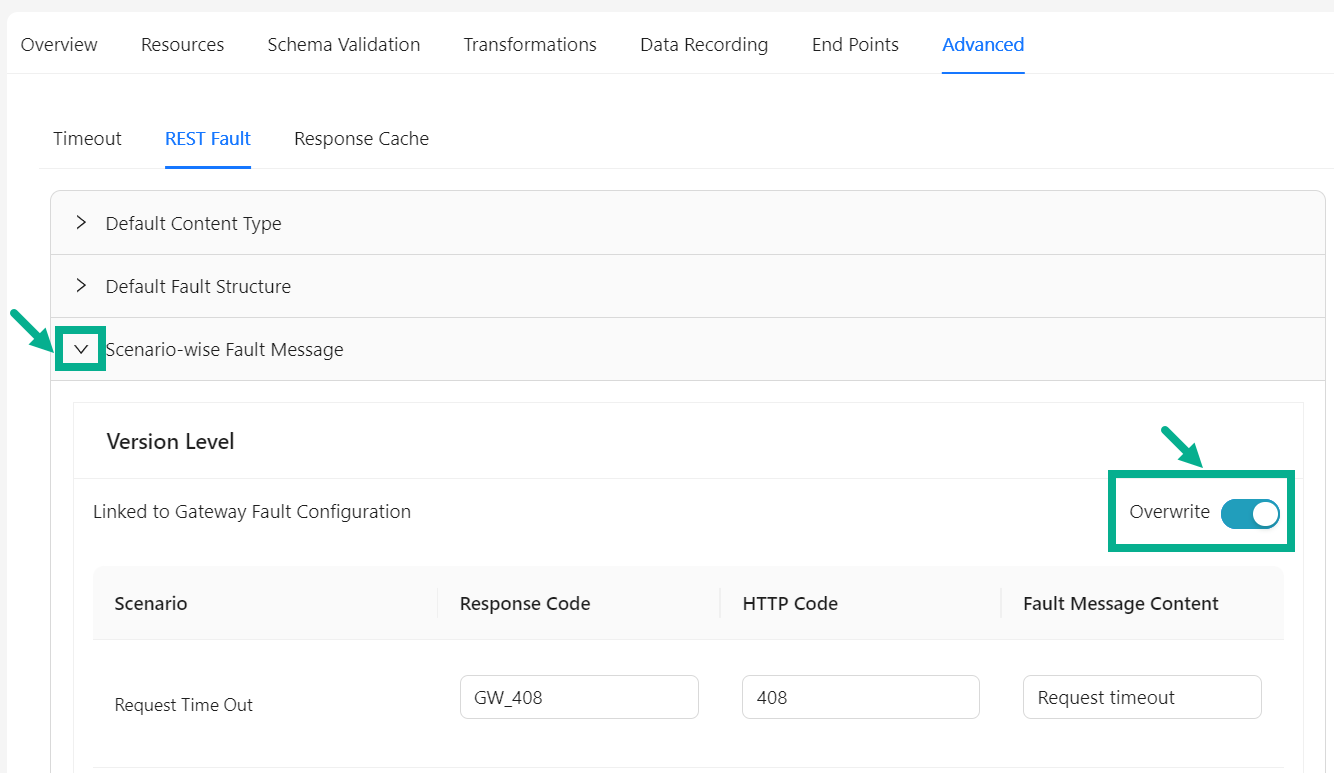Open the Response Cache sub-tab

point(361,139)
